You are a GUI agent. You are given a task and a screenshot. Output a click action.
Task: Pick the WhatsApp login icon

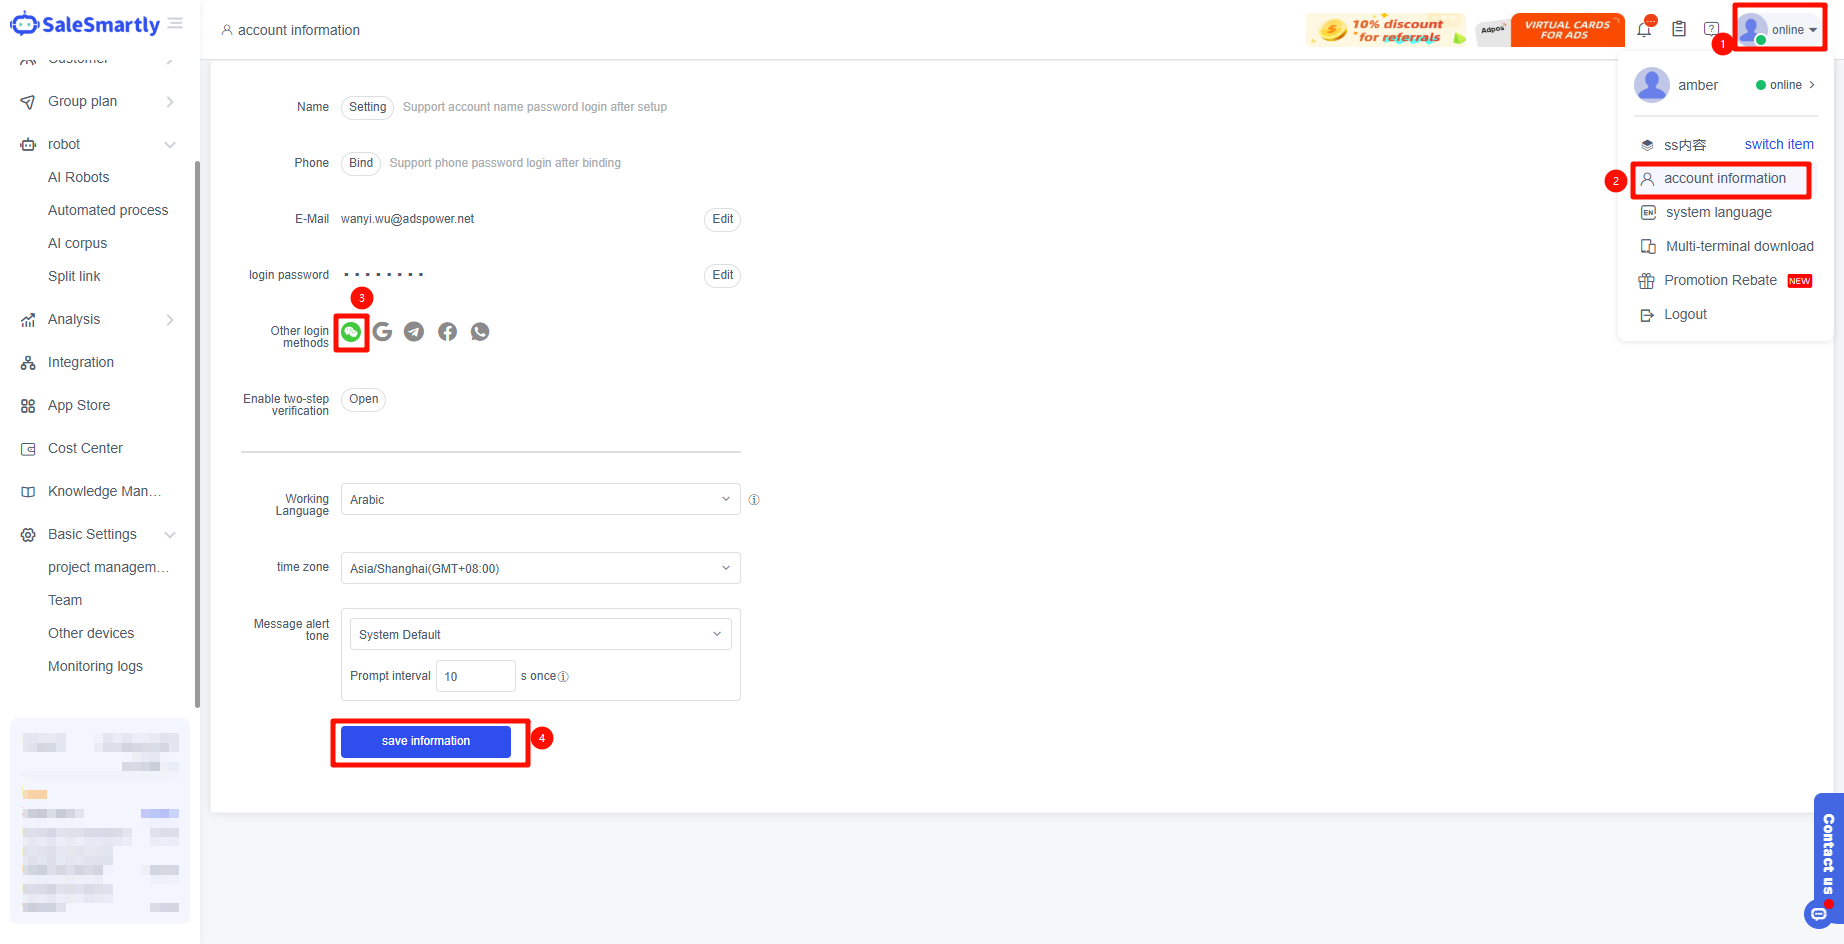[480, 332]
